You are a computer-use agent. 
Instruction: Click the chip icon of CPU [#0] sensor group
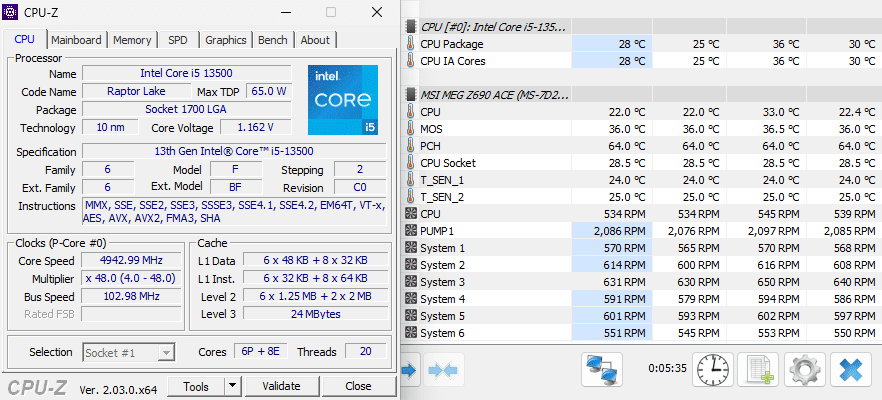[411, 26]
